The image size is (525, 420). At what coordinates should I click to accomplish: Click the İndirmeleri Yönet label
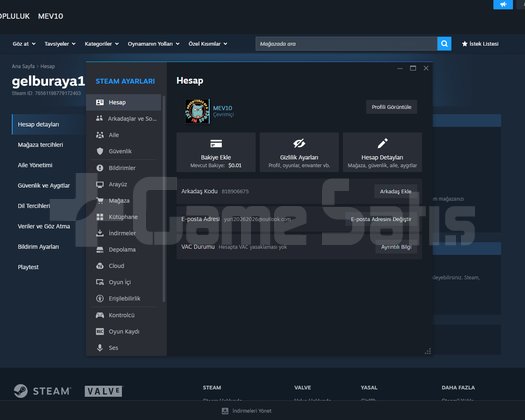tap(252, 411)
